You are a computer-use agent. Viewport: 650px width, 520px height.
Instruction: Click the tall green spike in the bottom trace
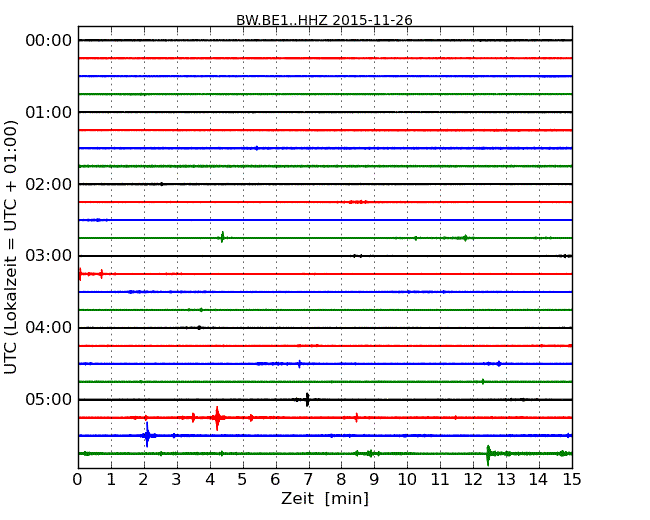pos(488,455)
